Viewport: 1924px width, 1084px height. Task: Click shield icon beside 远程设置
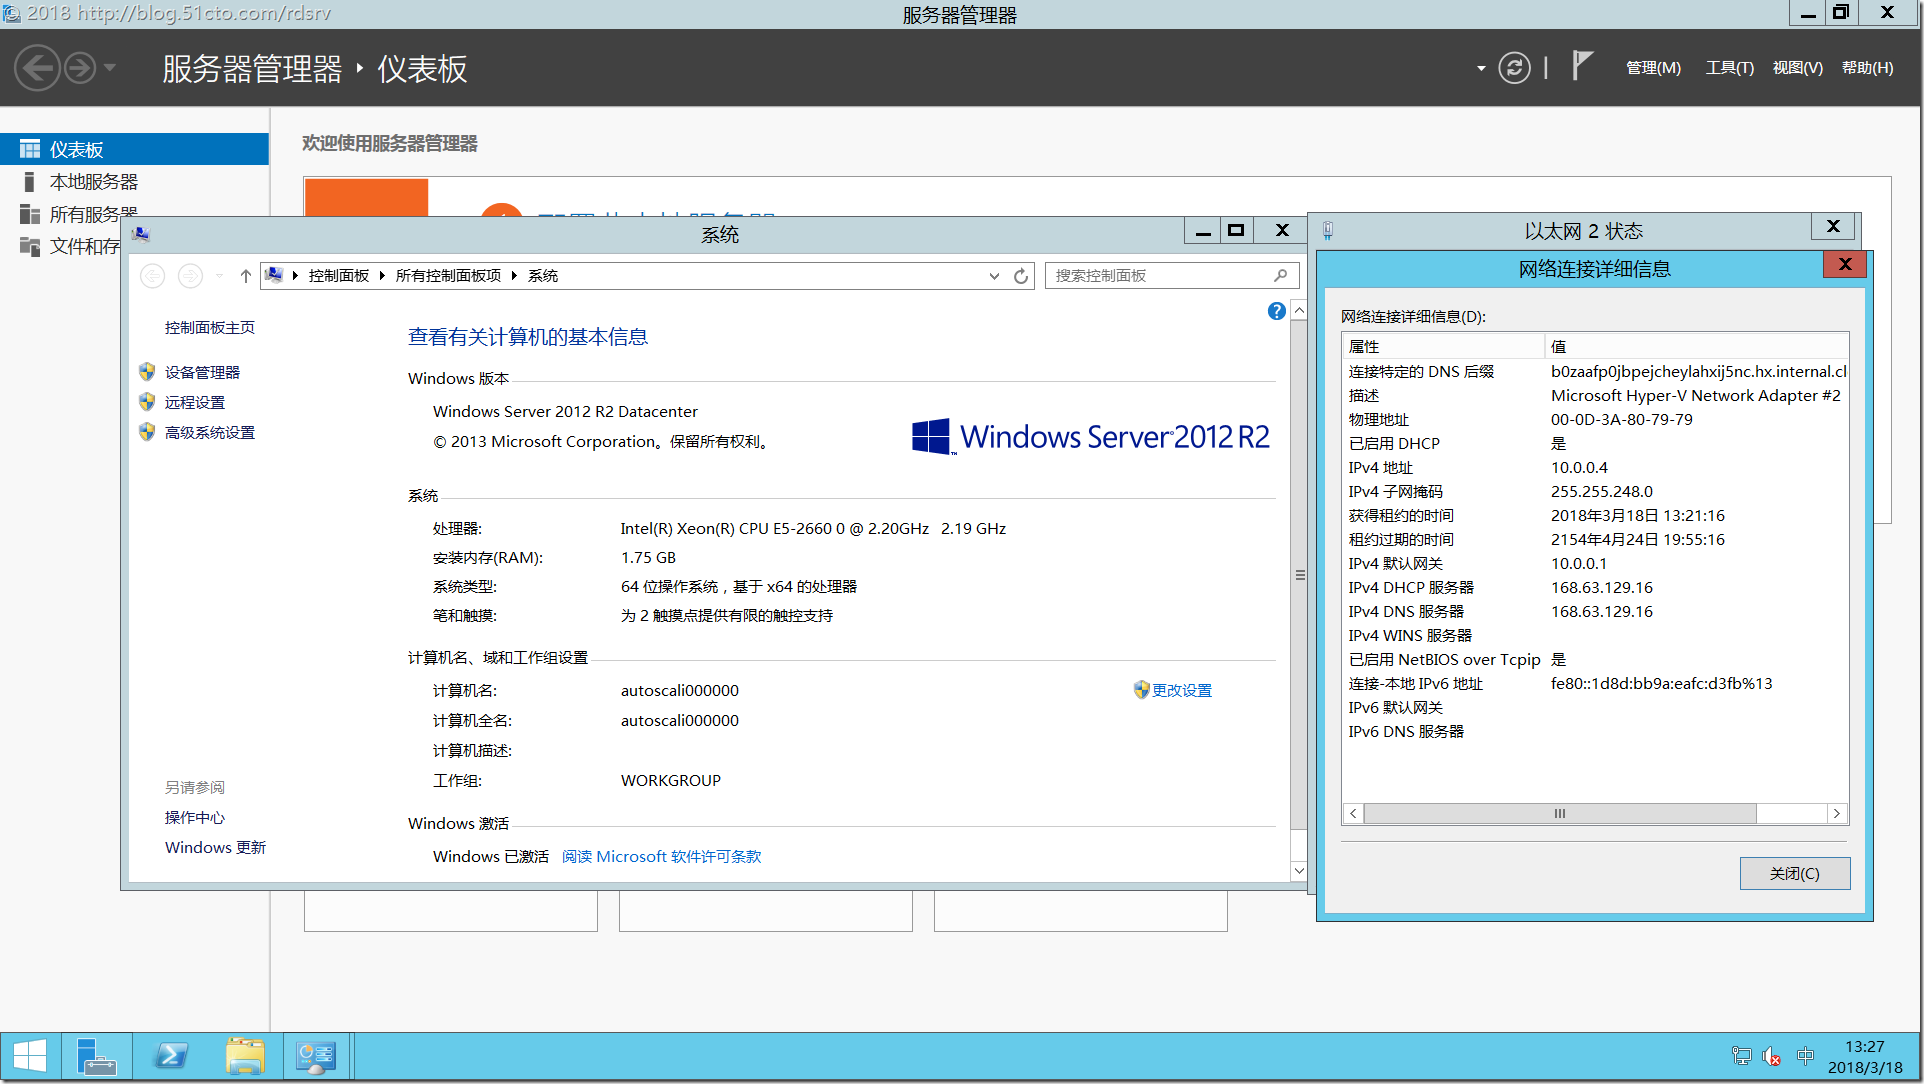[x=147, y=402]
